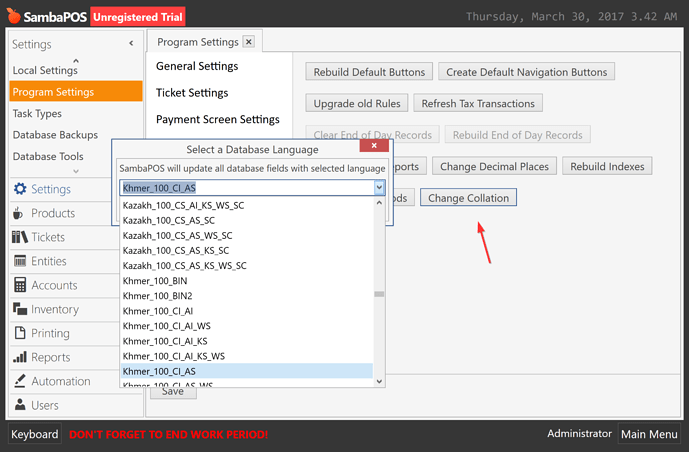Click Refresh Tax Transactions button
Image resolution: width=689 pixels, height=452 pixels.
(478, 103)
